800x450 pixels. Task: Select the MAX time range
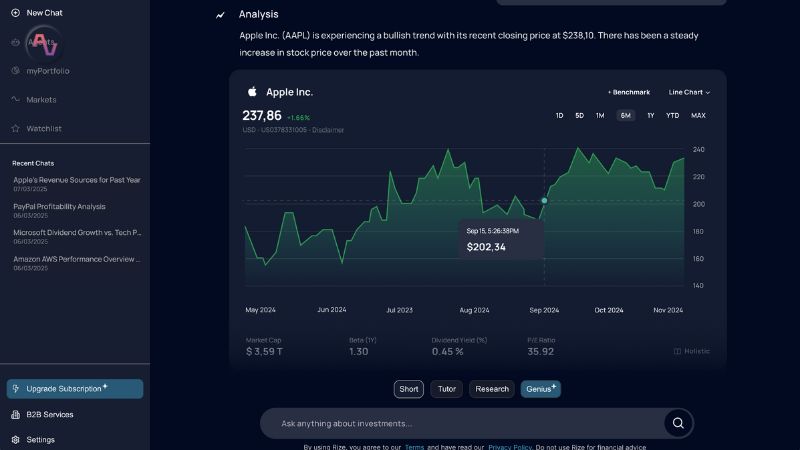tap(698, 116)
